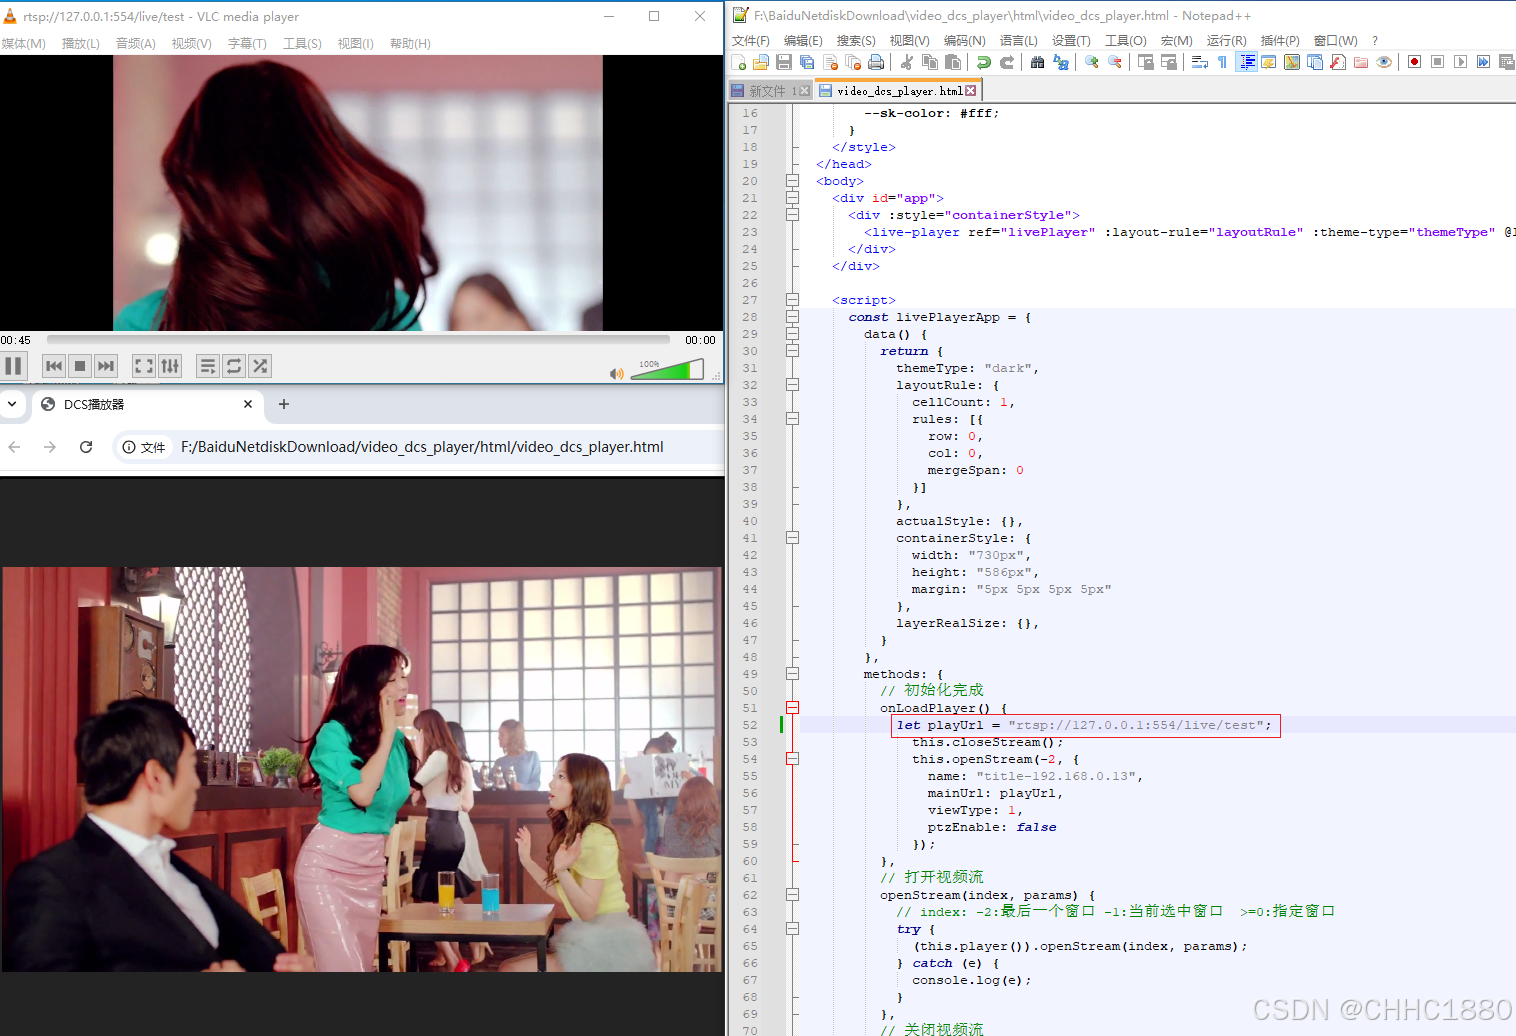
Task: Collapse fold at line 49 methods
Action: tap(792, 674)
